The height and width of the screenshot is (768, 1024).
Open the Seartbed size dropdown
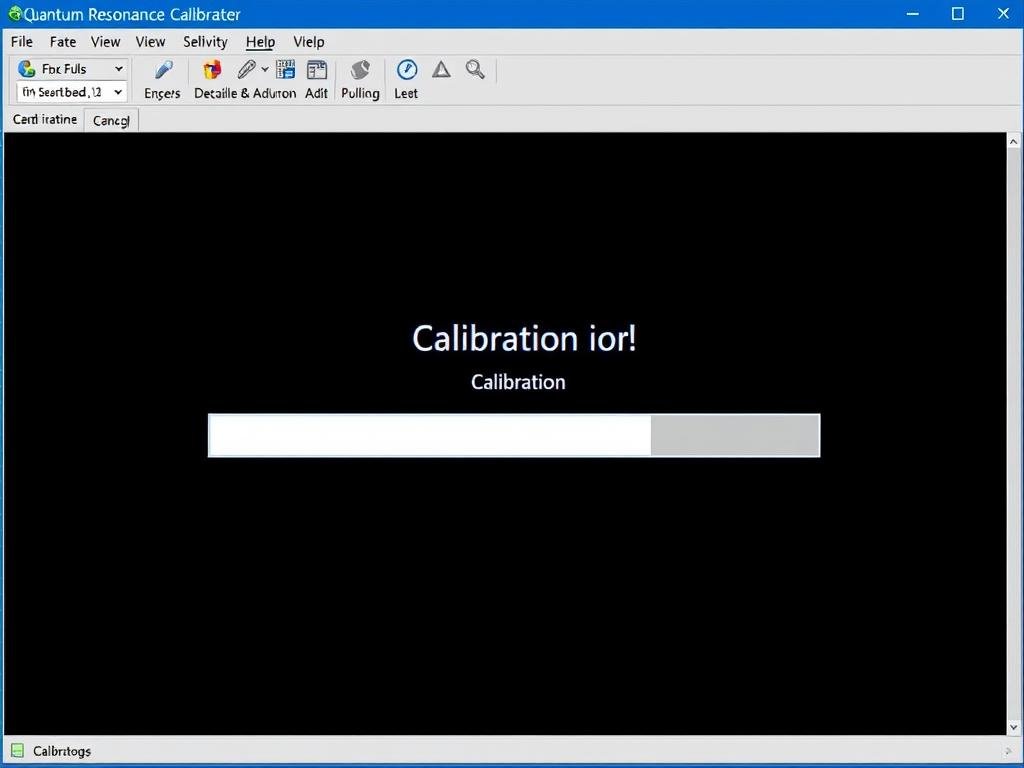tap(118, 92)
